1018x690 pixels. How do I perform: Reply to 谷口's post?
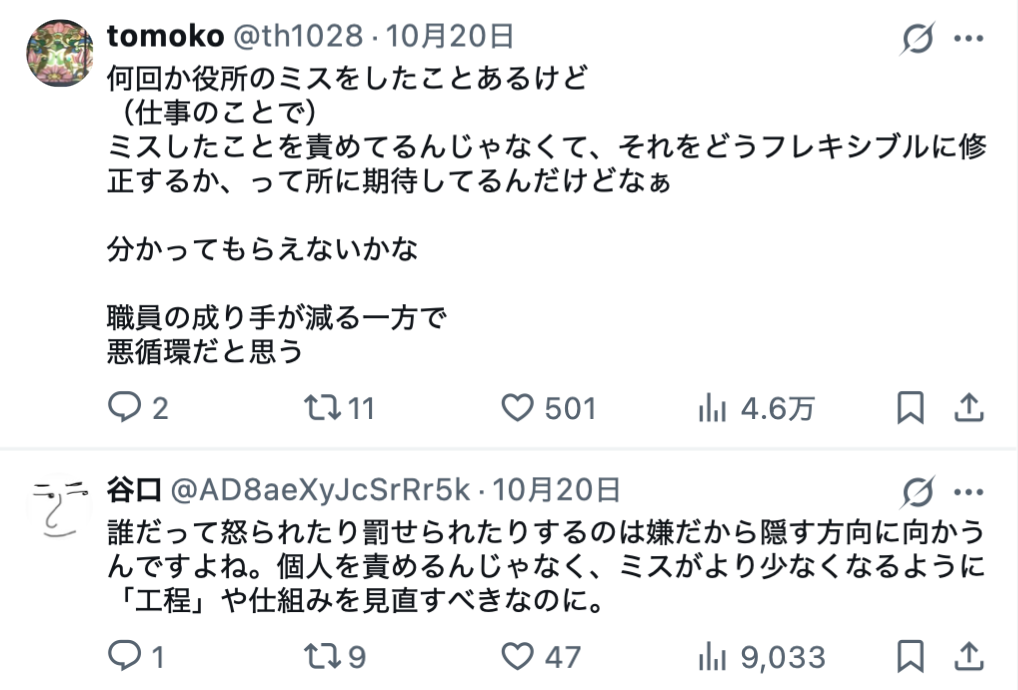click(122, 657)
